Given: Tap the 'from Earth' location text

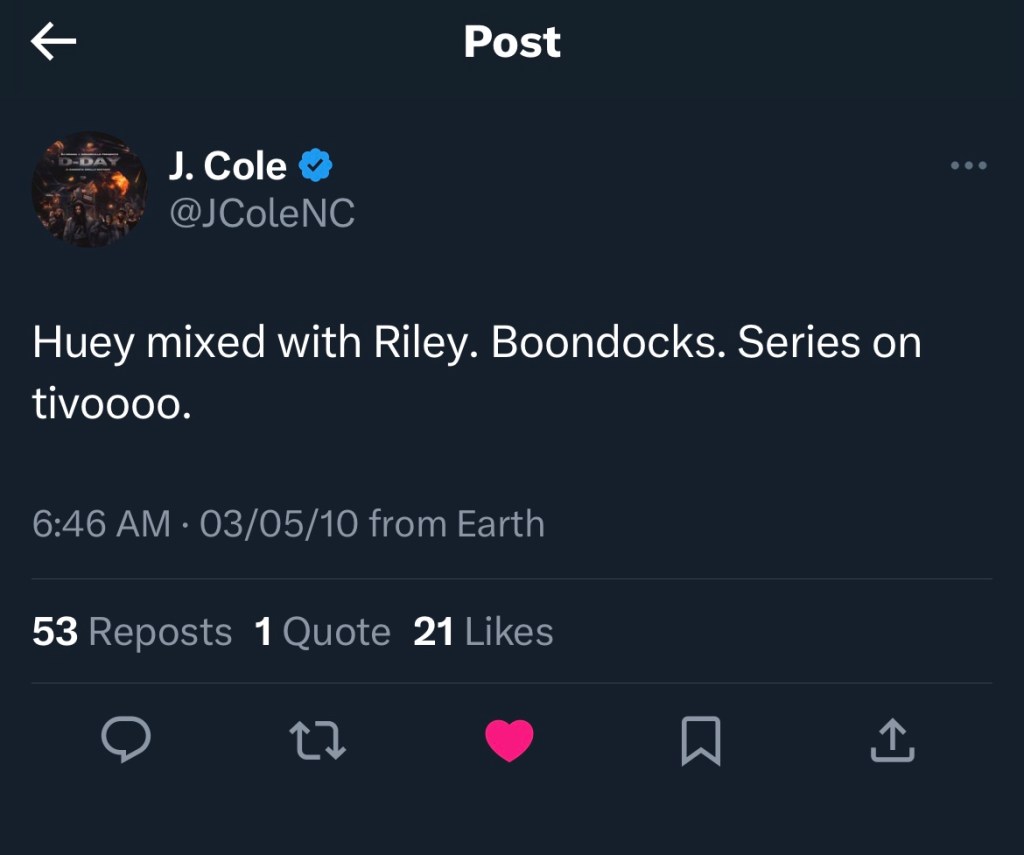Looking at the screenshot, I should point(456,524).
